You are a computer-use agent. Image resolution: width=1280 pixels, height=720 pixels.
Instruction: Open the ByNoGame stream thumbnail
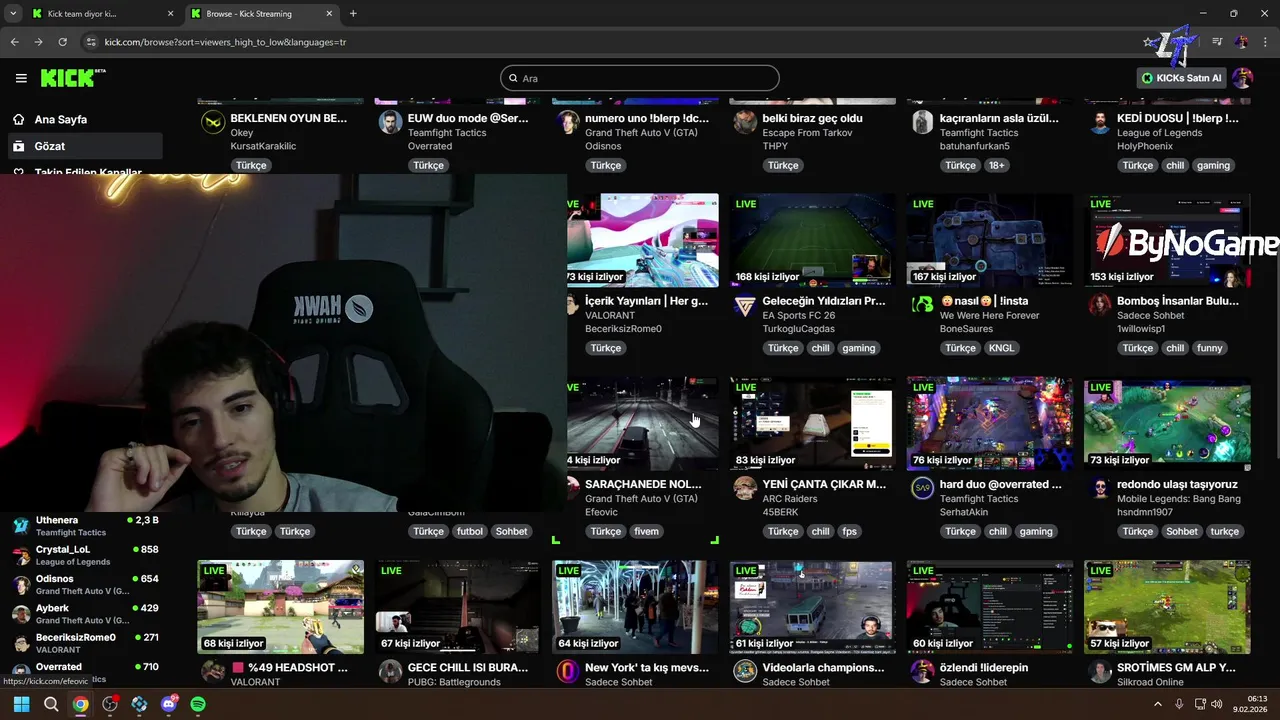click(x=1167, y=240)
